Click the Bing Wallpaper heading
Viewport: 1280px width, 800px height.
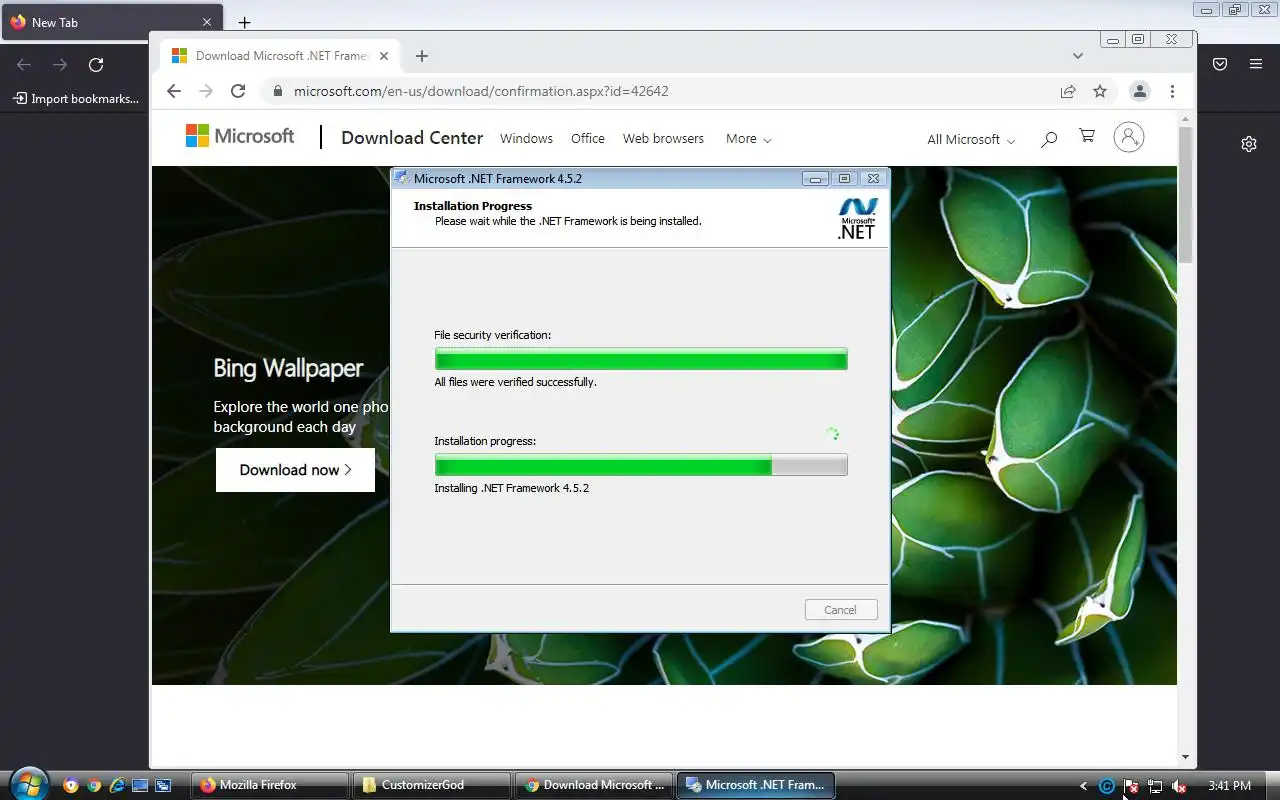point(288,368)
